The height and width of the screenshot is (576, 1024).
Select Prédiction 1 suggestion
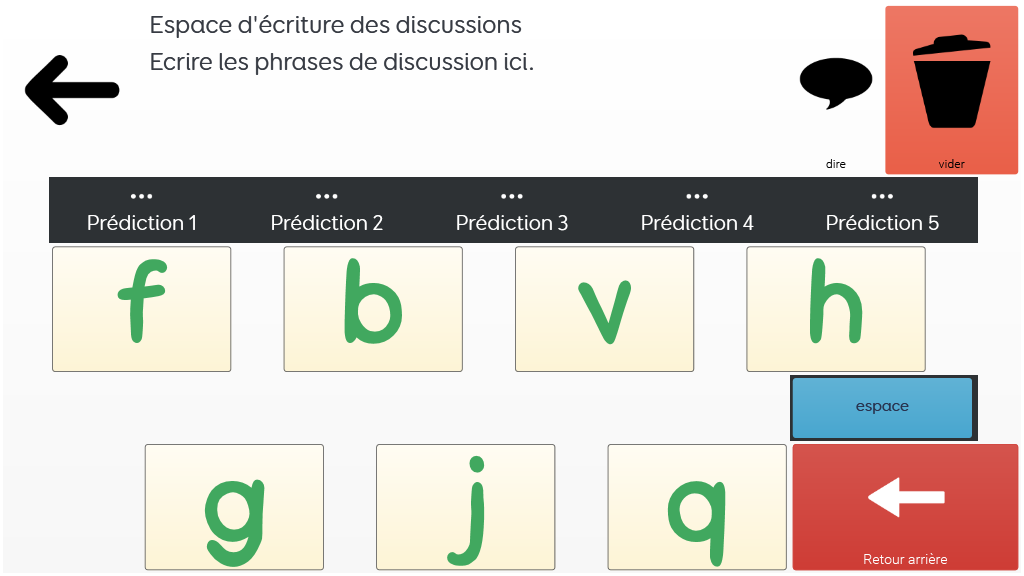[142, 222]
